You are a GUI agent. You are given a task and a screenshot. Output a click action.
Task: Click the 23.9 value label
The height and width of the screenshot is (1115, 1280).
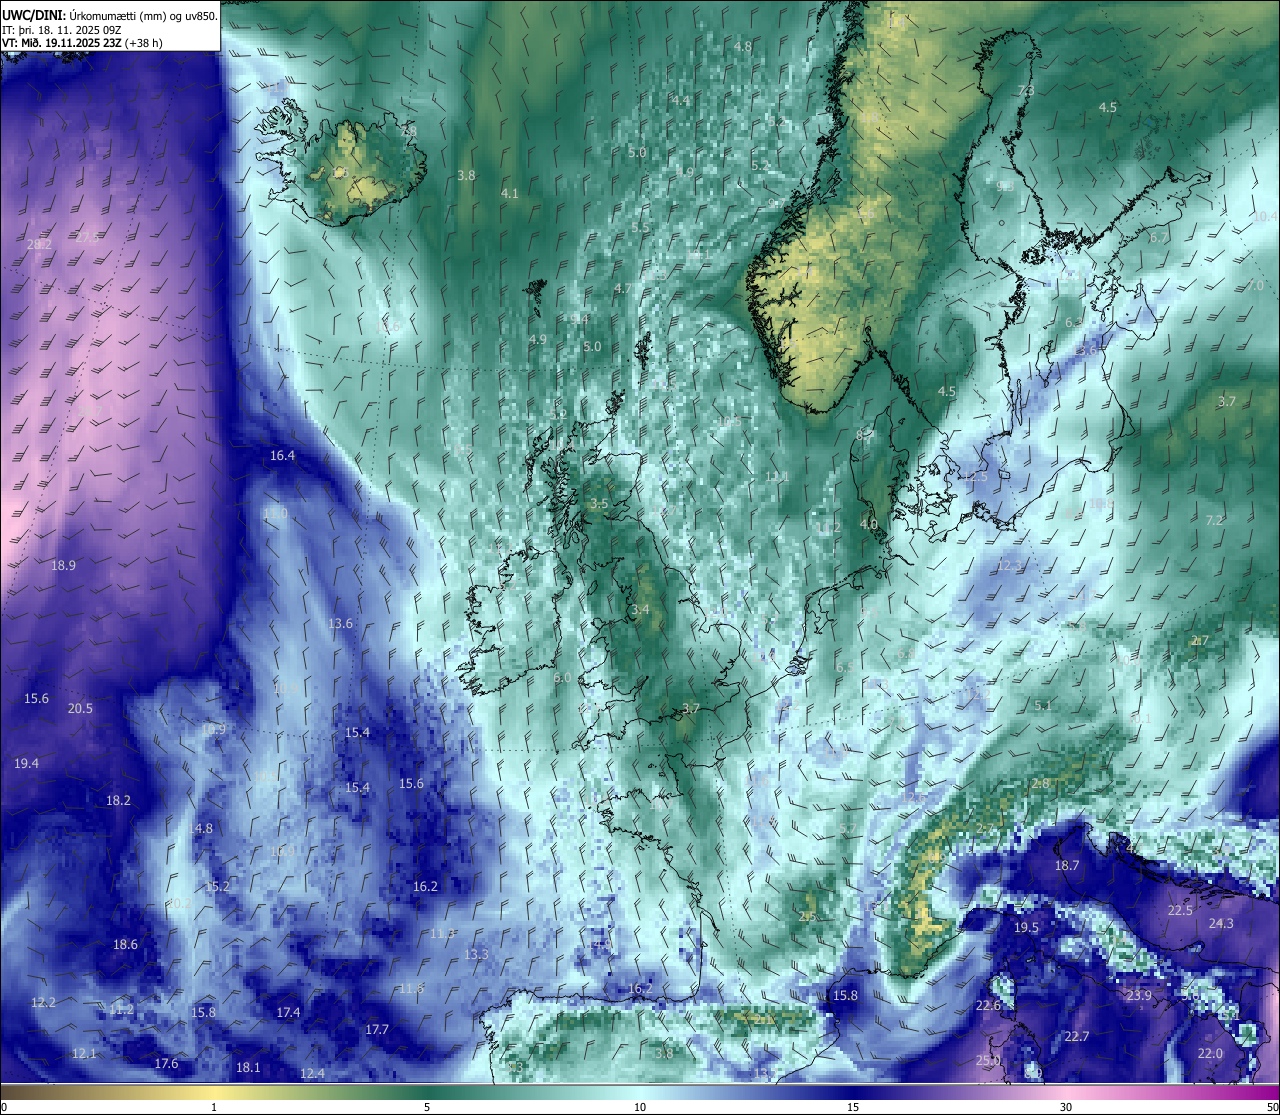click(x=1139, y=996)
